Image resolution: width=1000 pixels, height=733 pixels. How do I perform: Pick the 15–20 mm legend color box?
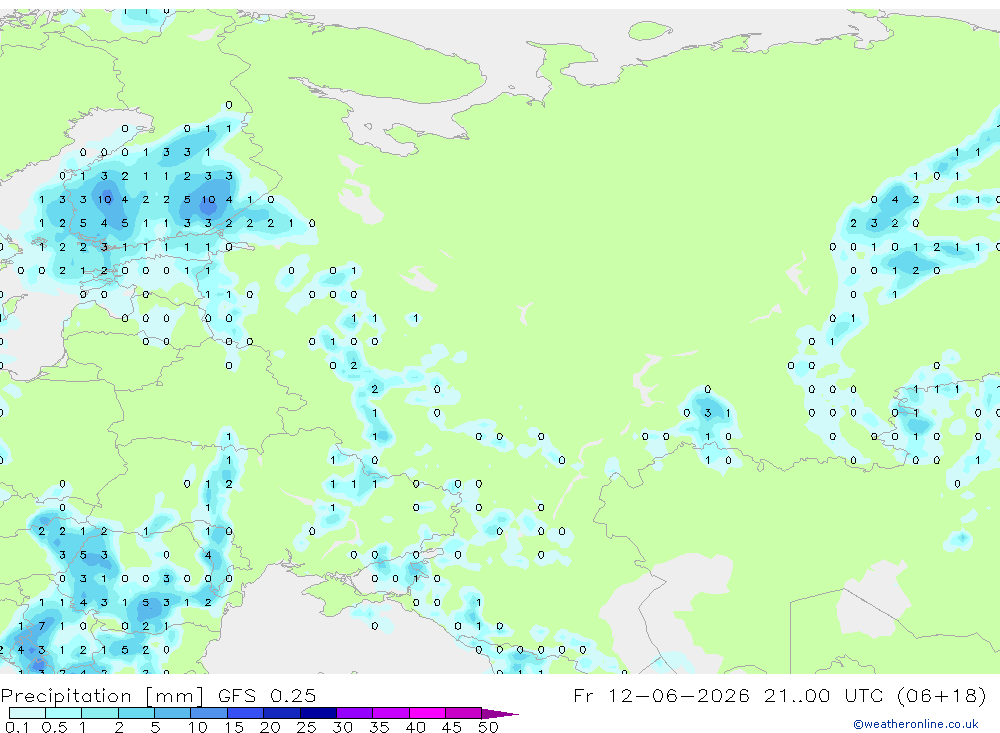tap(246, 713)
